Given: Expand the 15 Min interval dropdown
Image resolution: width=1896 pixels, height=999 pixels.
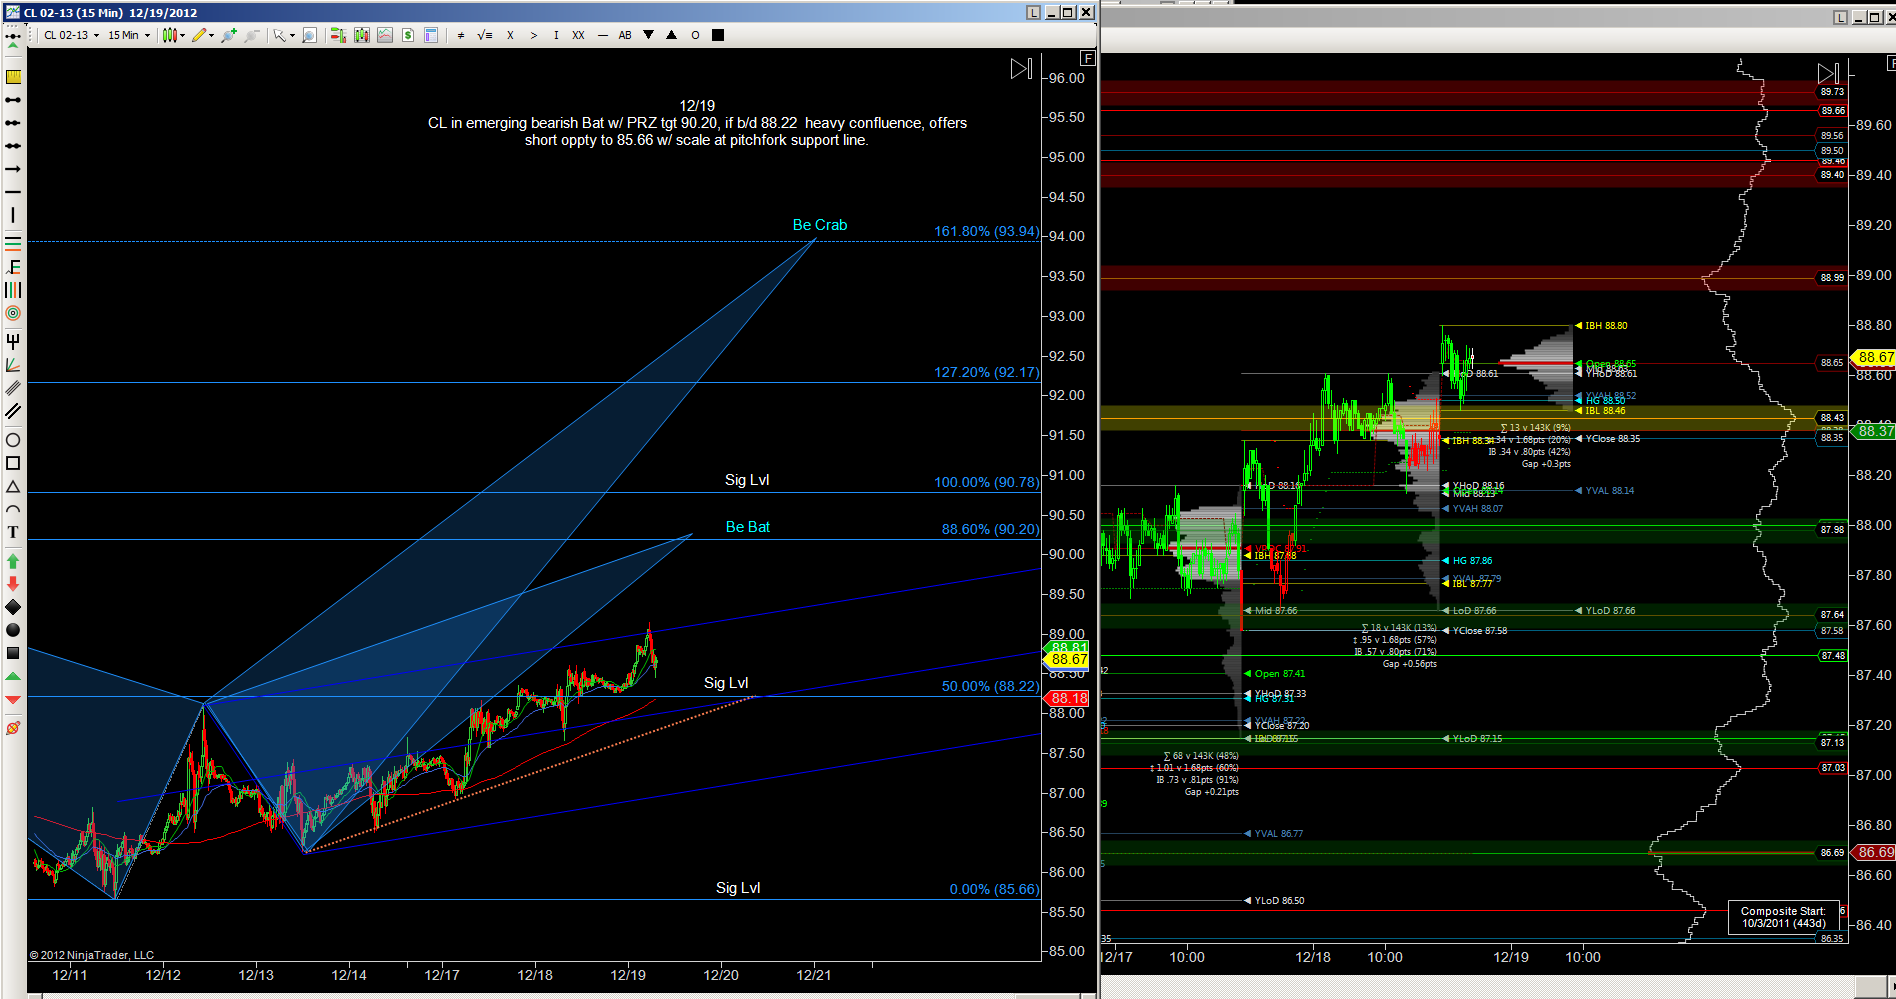Looking at the screenshot, I should coord(129,35).
